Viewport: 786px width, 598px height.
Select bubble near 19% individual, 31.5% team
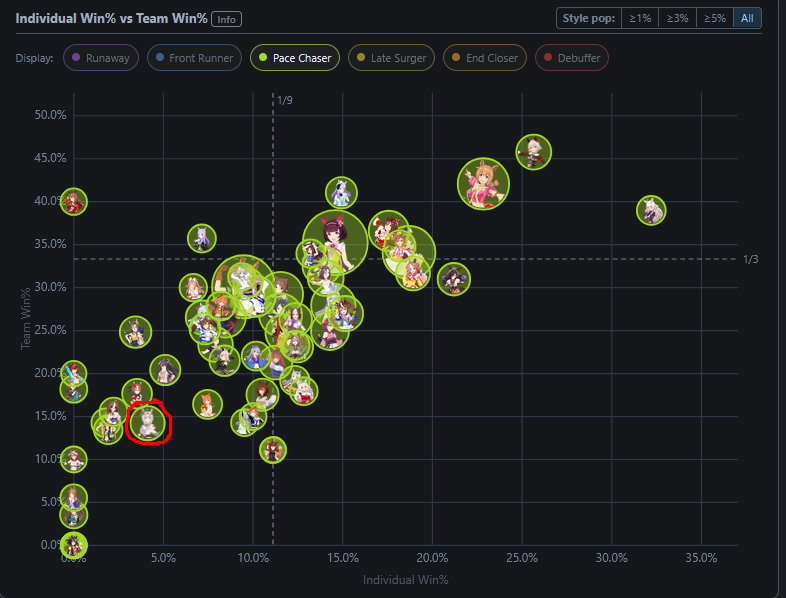pyautogui.click(x=413, y=273)
